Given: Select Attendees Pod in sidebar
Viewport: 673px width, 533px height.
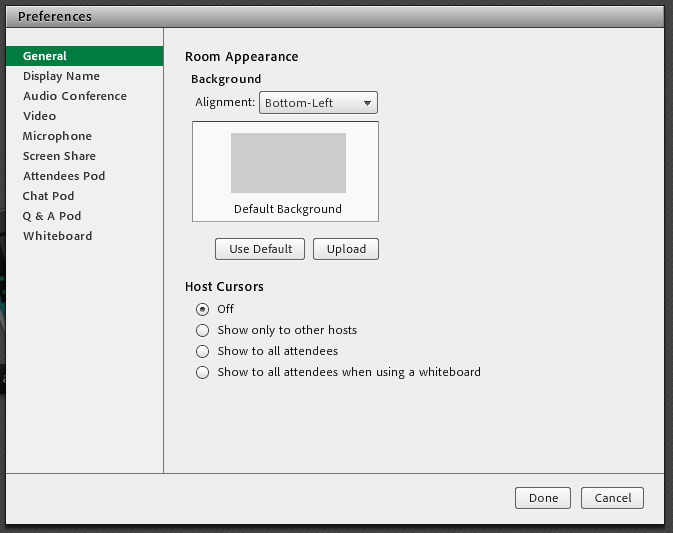Looking at the screenshot, I should (x=64, y=176).
